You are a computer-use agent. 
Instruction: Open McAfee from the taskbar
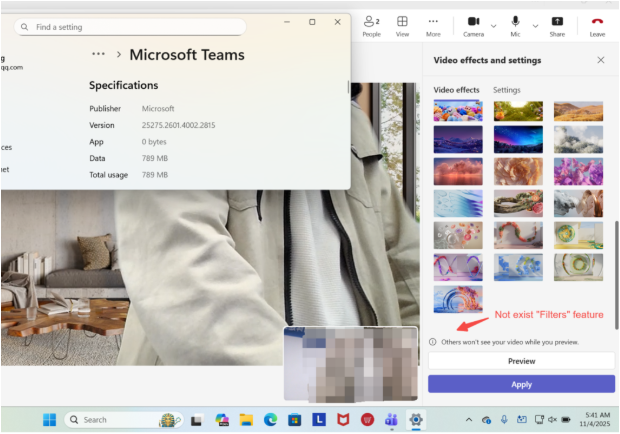point(343,420)
